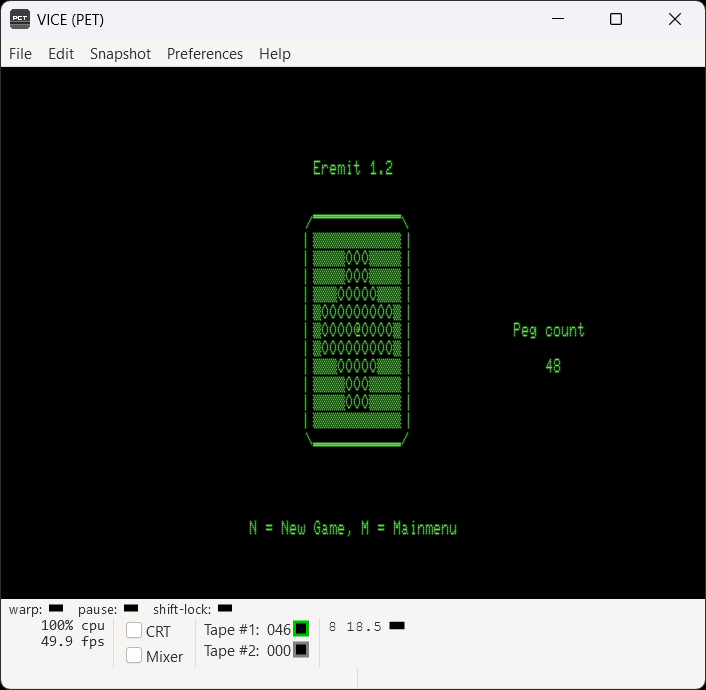The width and height of the screenshot is (706, 690).
Task: Open the Preferences menu
Action: tap(205, 54)
